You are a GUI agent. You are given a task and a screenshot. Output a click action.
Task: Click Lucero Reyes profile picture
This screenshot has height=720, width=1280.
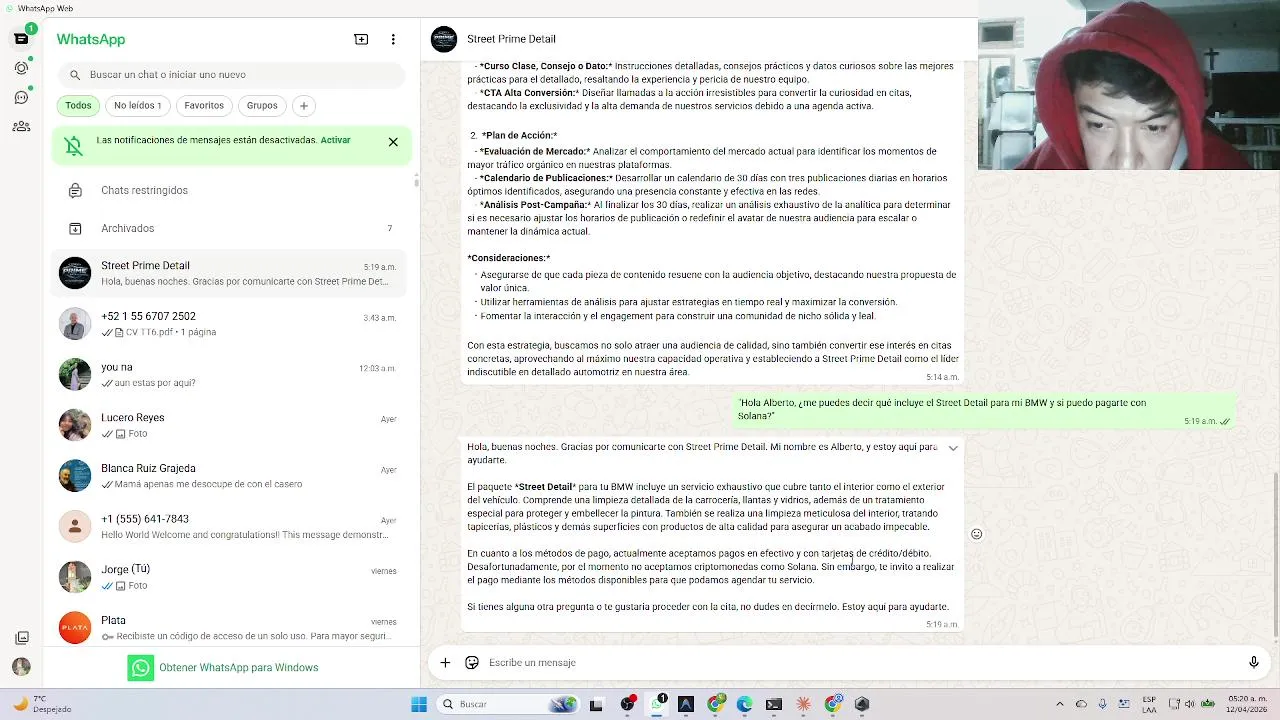click(75, 425)
